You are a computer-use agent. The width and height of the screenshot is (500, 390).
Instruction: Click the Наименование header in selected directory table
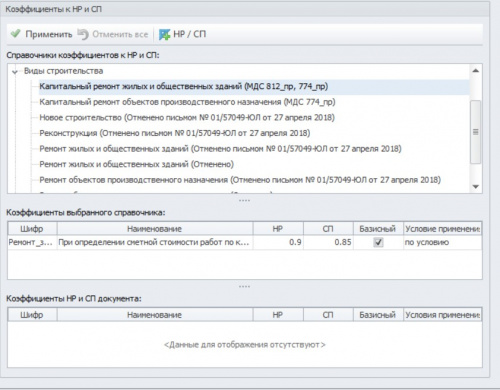coord(155,229)
